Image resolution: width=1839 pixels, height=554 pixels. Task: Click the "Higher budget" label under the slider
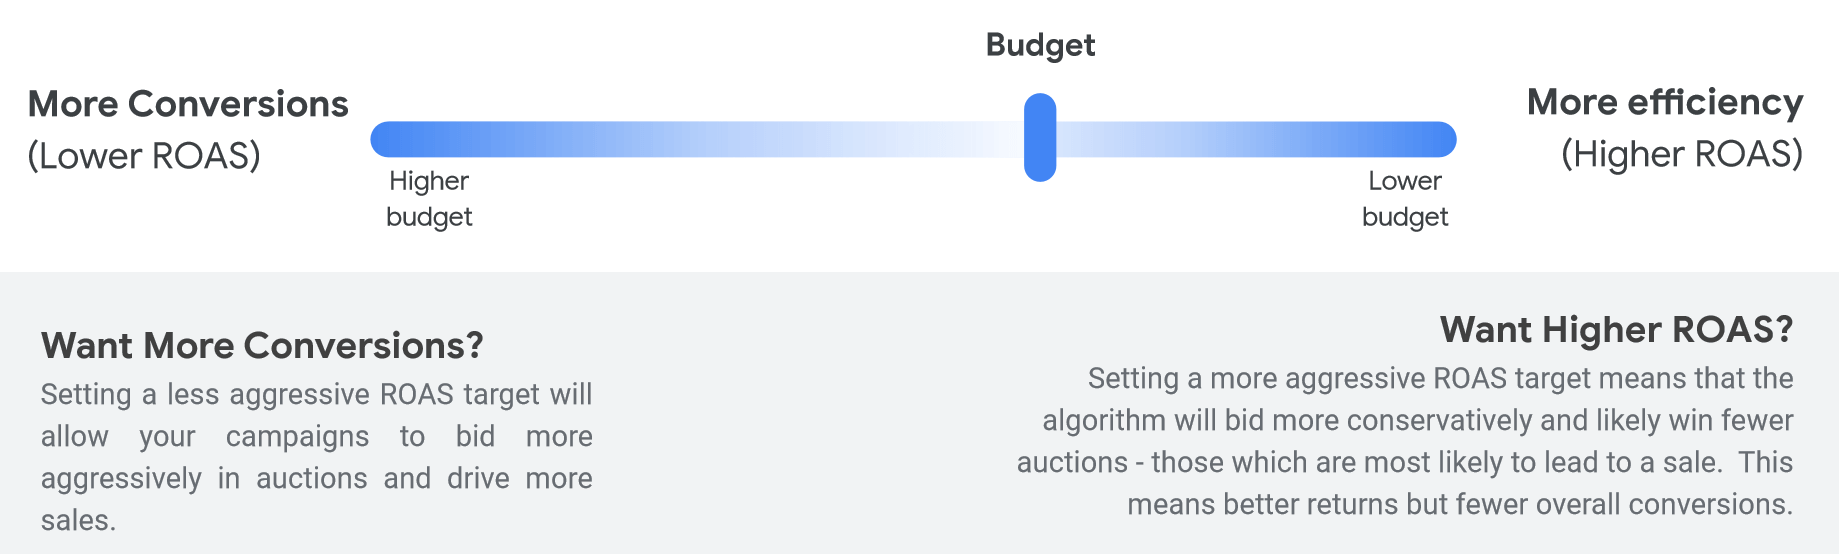[x=429, y=199]
